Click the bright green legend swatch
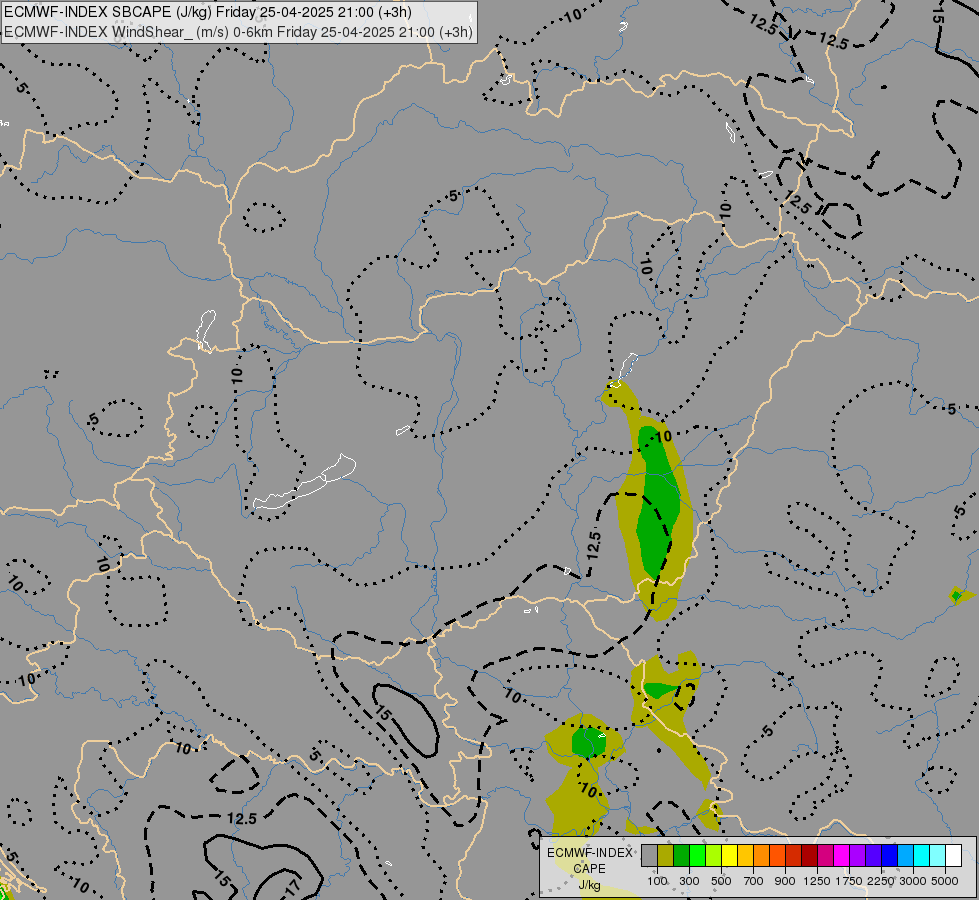Viewport: 979px width, 900px height. tap(697, 856)
